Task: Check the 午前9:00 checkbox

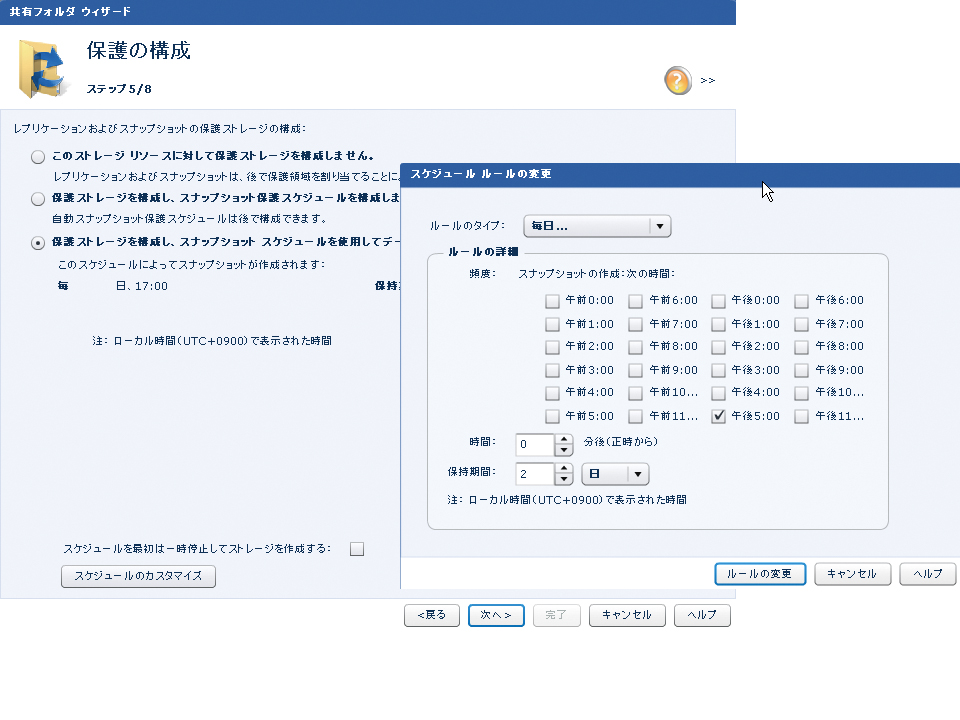Action: point(636,370)
